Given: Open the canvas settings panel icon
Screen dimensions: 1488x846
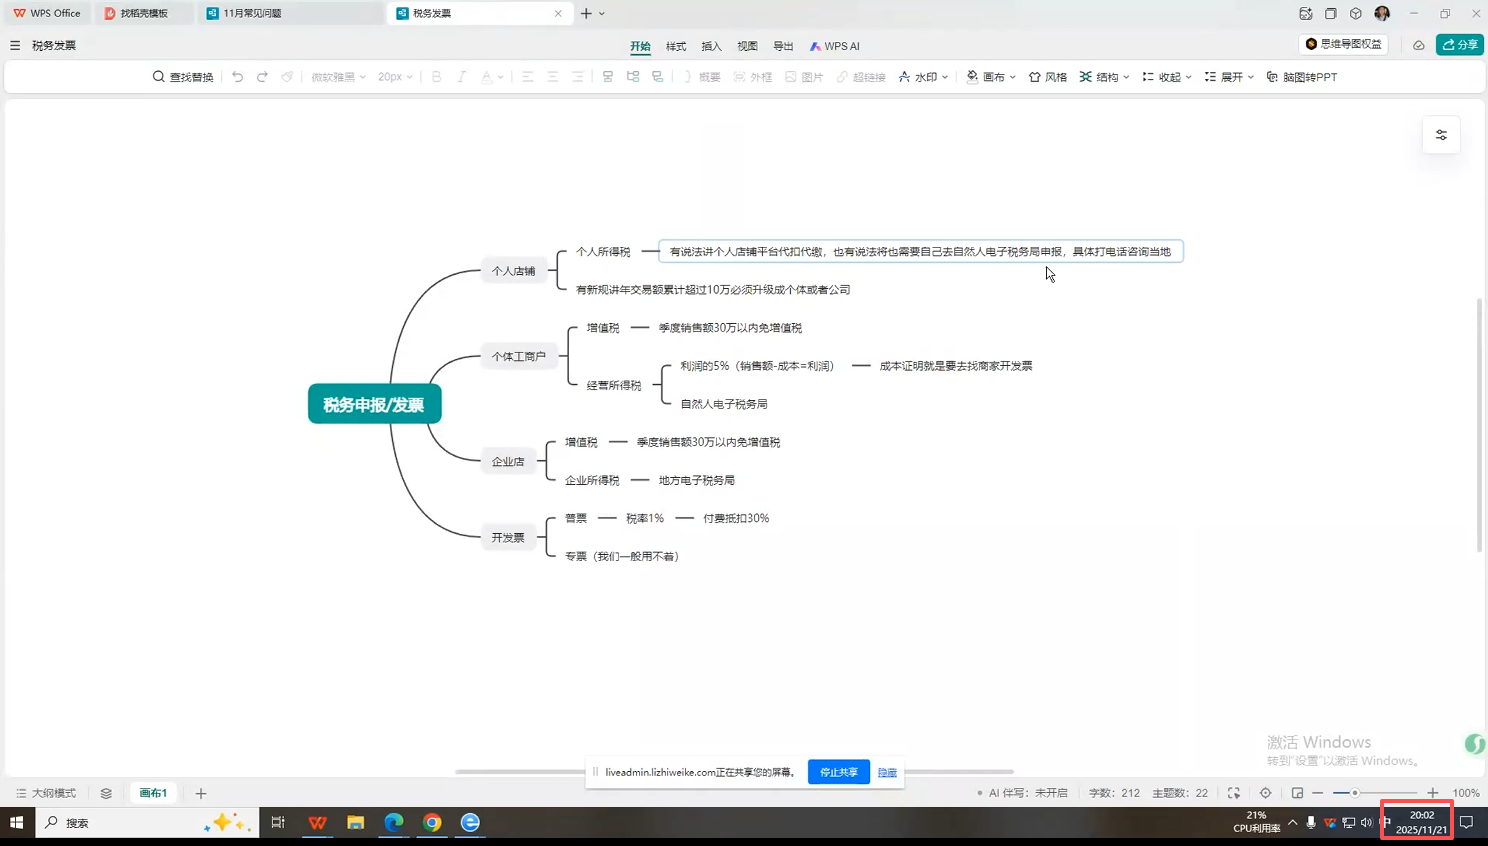Looking at the screenshot, I should (1441, 135).
